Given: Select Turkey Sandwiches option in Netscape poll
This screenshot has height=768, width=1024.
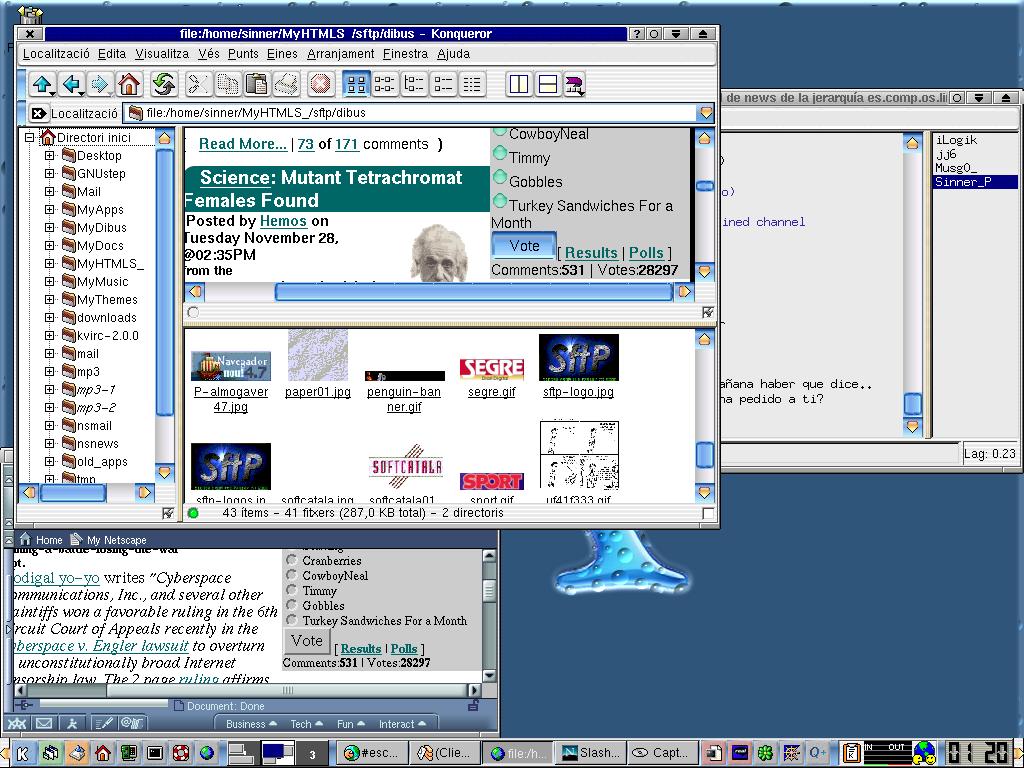Looking at the screenshot, I should coord(291,620).
